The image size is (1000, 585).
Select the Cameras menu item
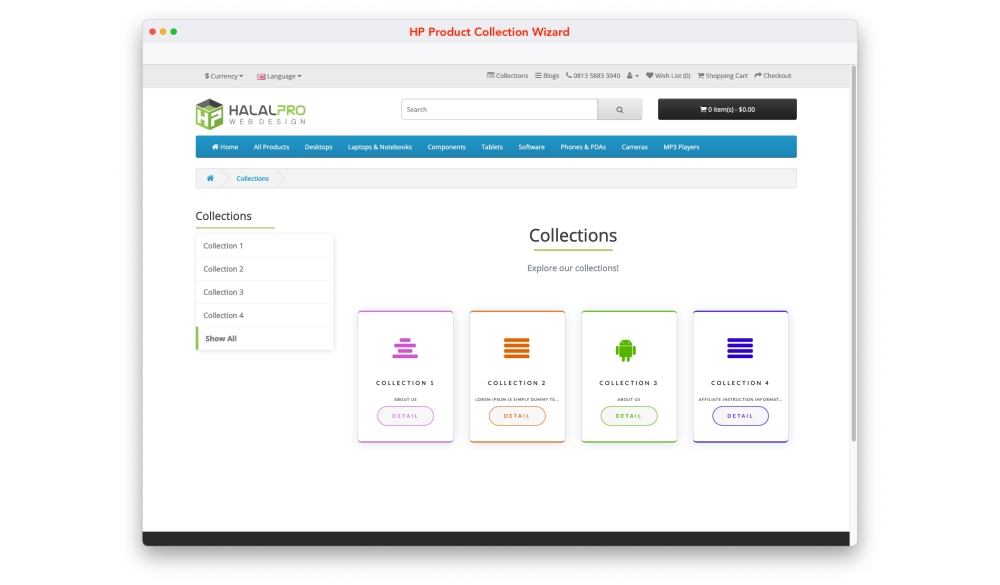634,147
